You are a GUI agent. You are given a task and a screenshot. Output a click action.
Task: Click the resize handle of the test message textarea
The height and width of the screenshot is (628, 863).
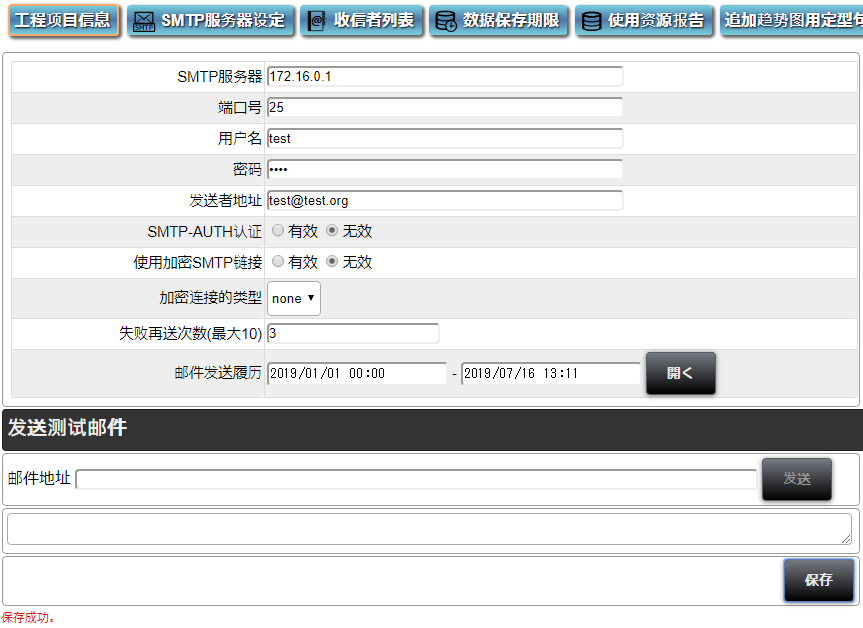click(846, 540)
